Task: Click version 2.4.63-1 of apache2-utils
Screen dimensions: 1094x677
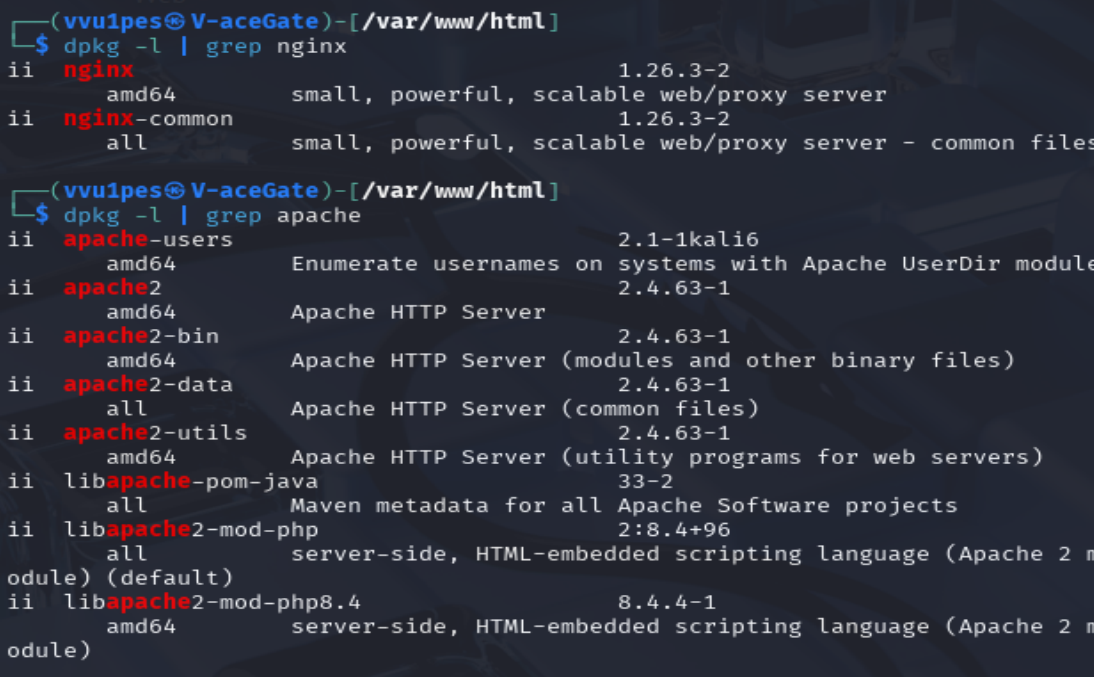Action: [x=674, y=433]
